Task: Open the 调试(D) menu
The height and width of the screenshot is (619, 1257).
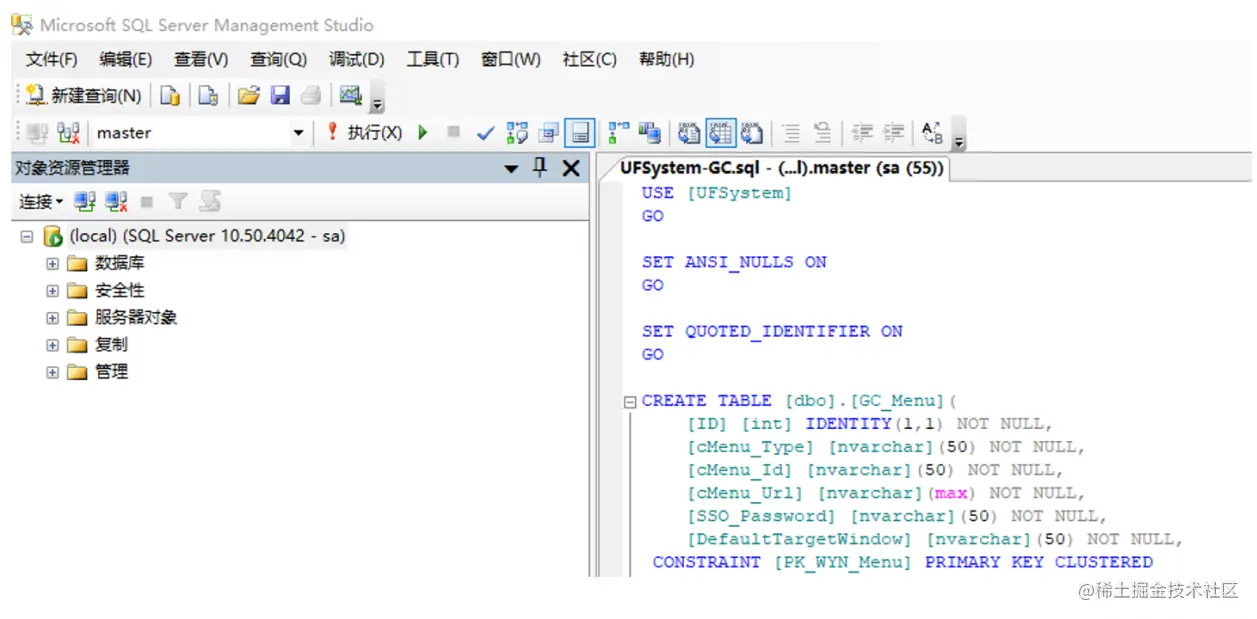Action: (x=357, y=60)
